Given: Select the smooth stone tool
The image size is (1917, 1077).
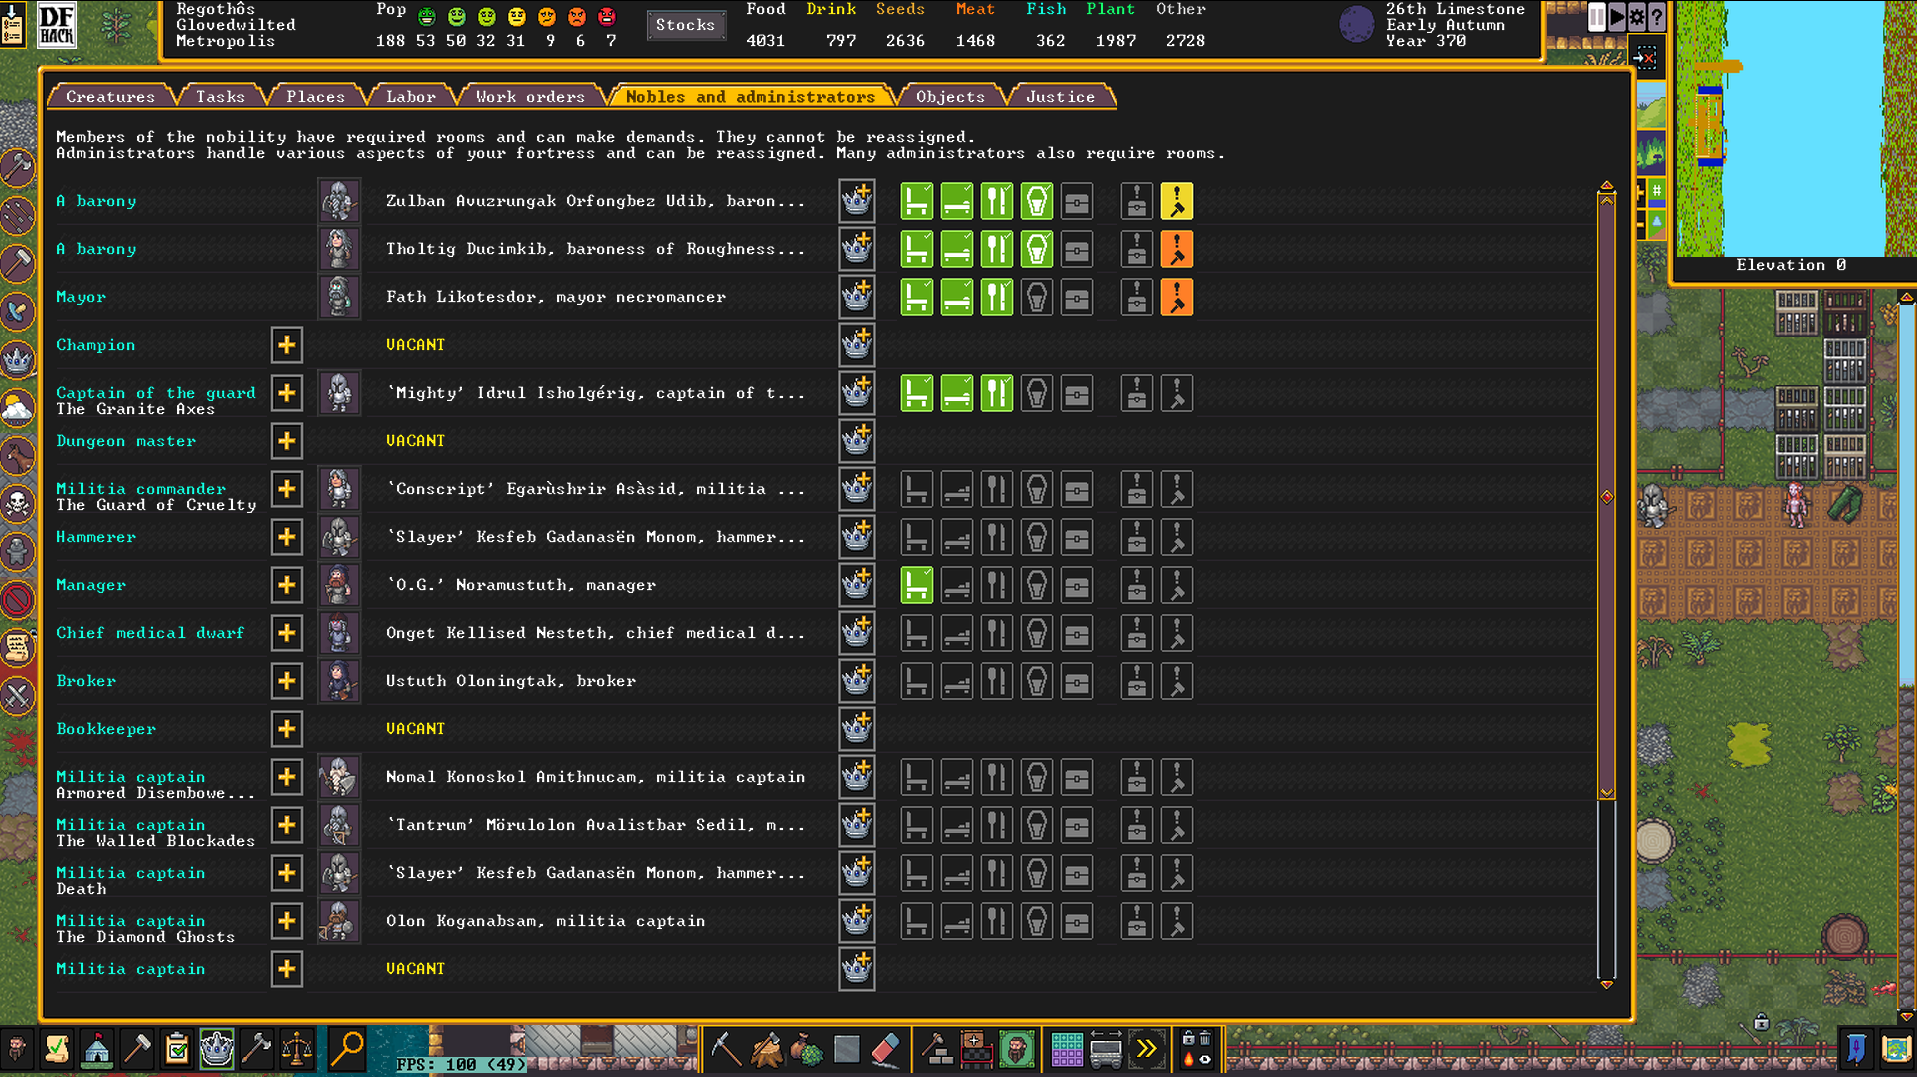Looking at the screenshot, I should [847, 1049].
